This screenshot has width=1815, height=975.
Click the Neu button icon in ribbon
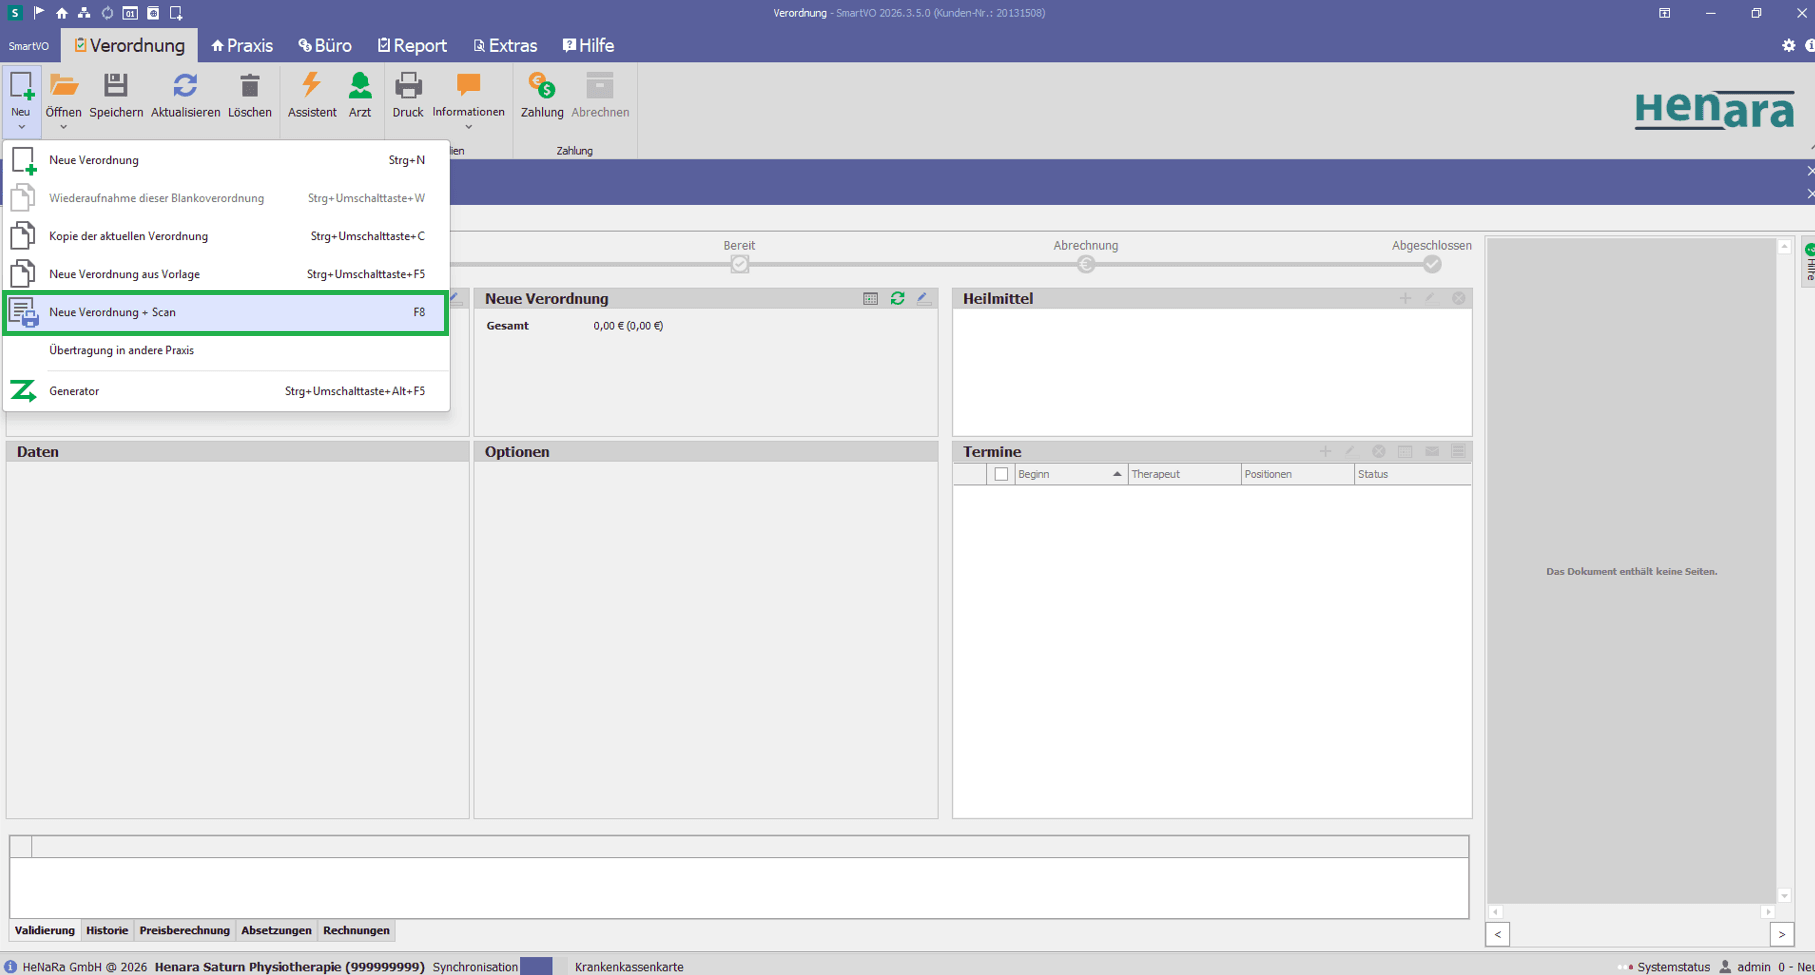click(21, 87)
